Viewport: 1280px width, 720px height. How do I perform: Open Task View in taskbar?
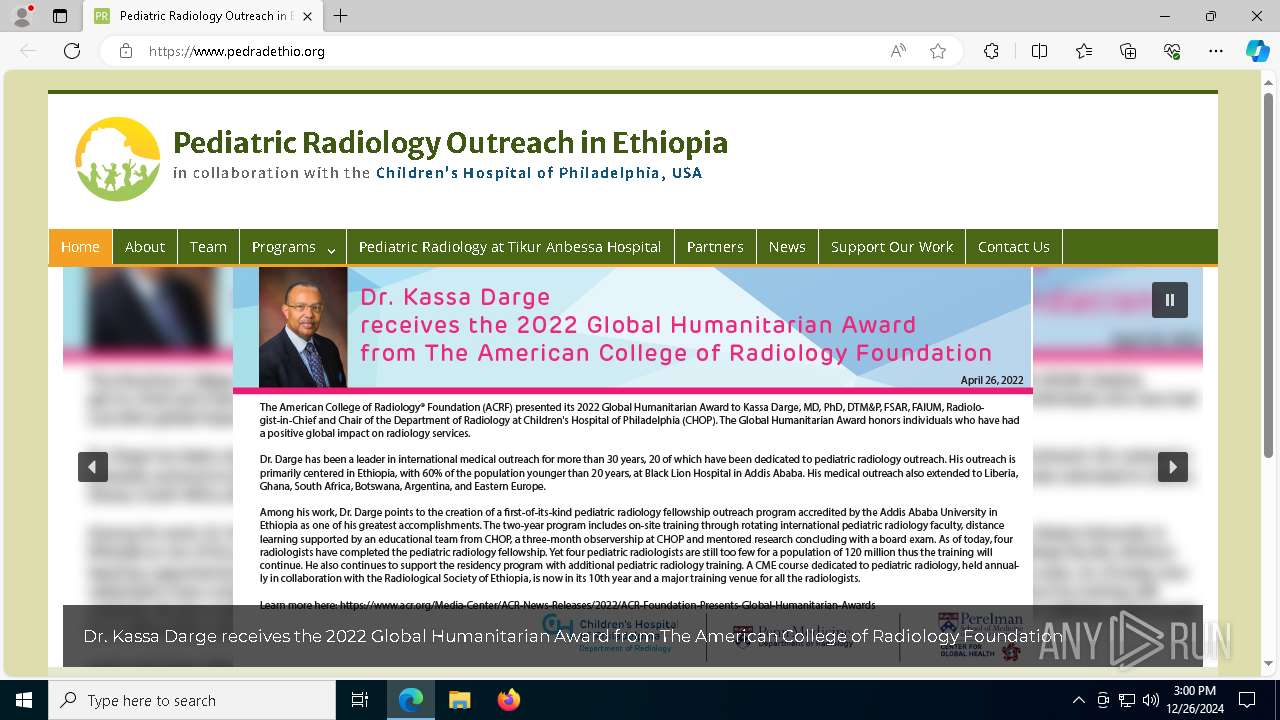pyautogui.click(x=360, y=700)
